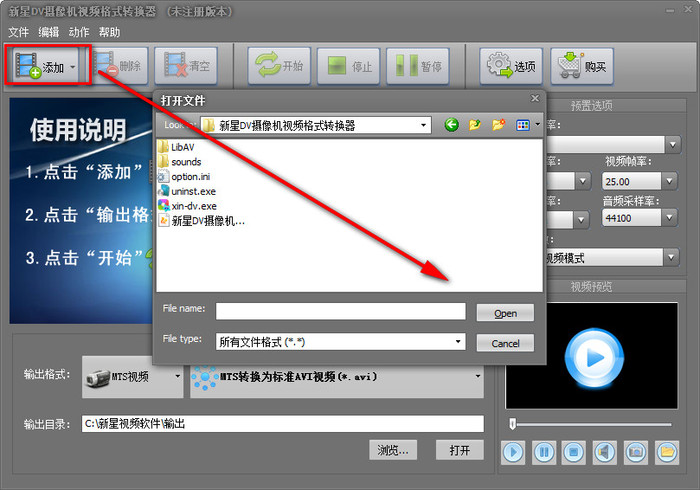Image resolution: width=700 pixels, height=490 pixels.
Task: Click the 清空 (Clear) toolbar button
Action: (x=186, y=66)
